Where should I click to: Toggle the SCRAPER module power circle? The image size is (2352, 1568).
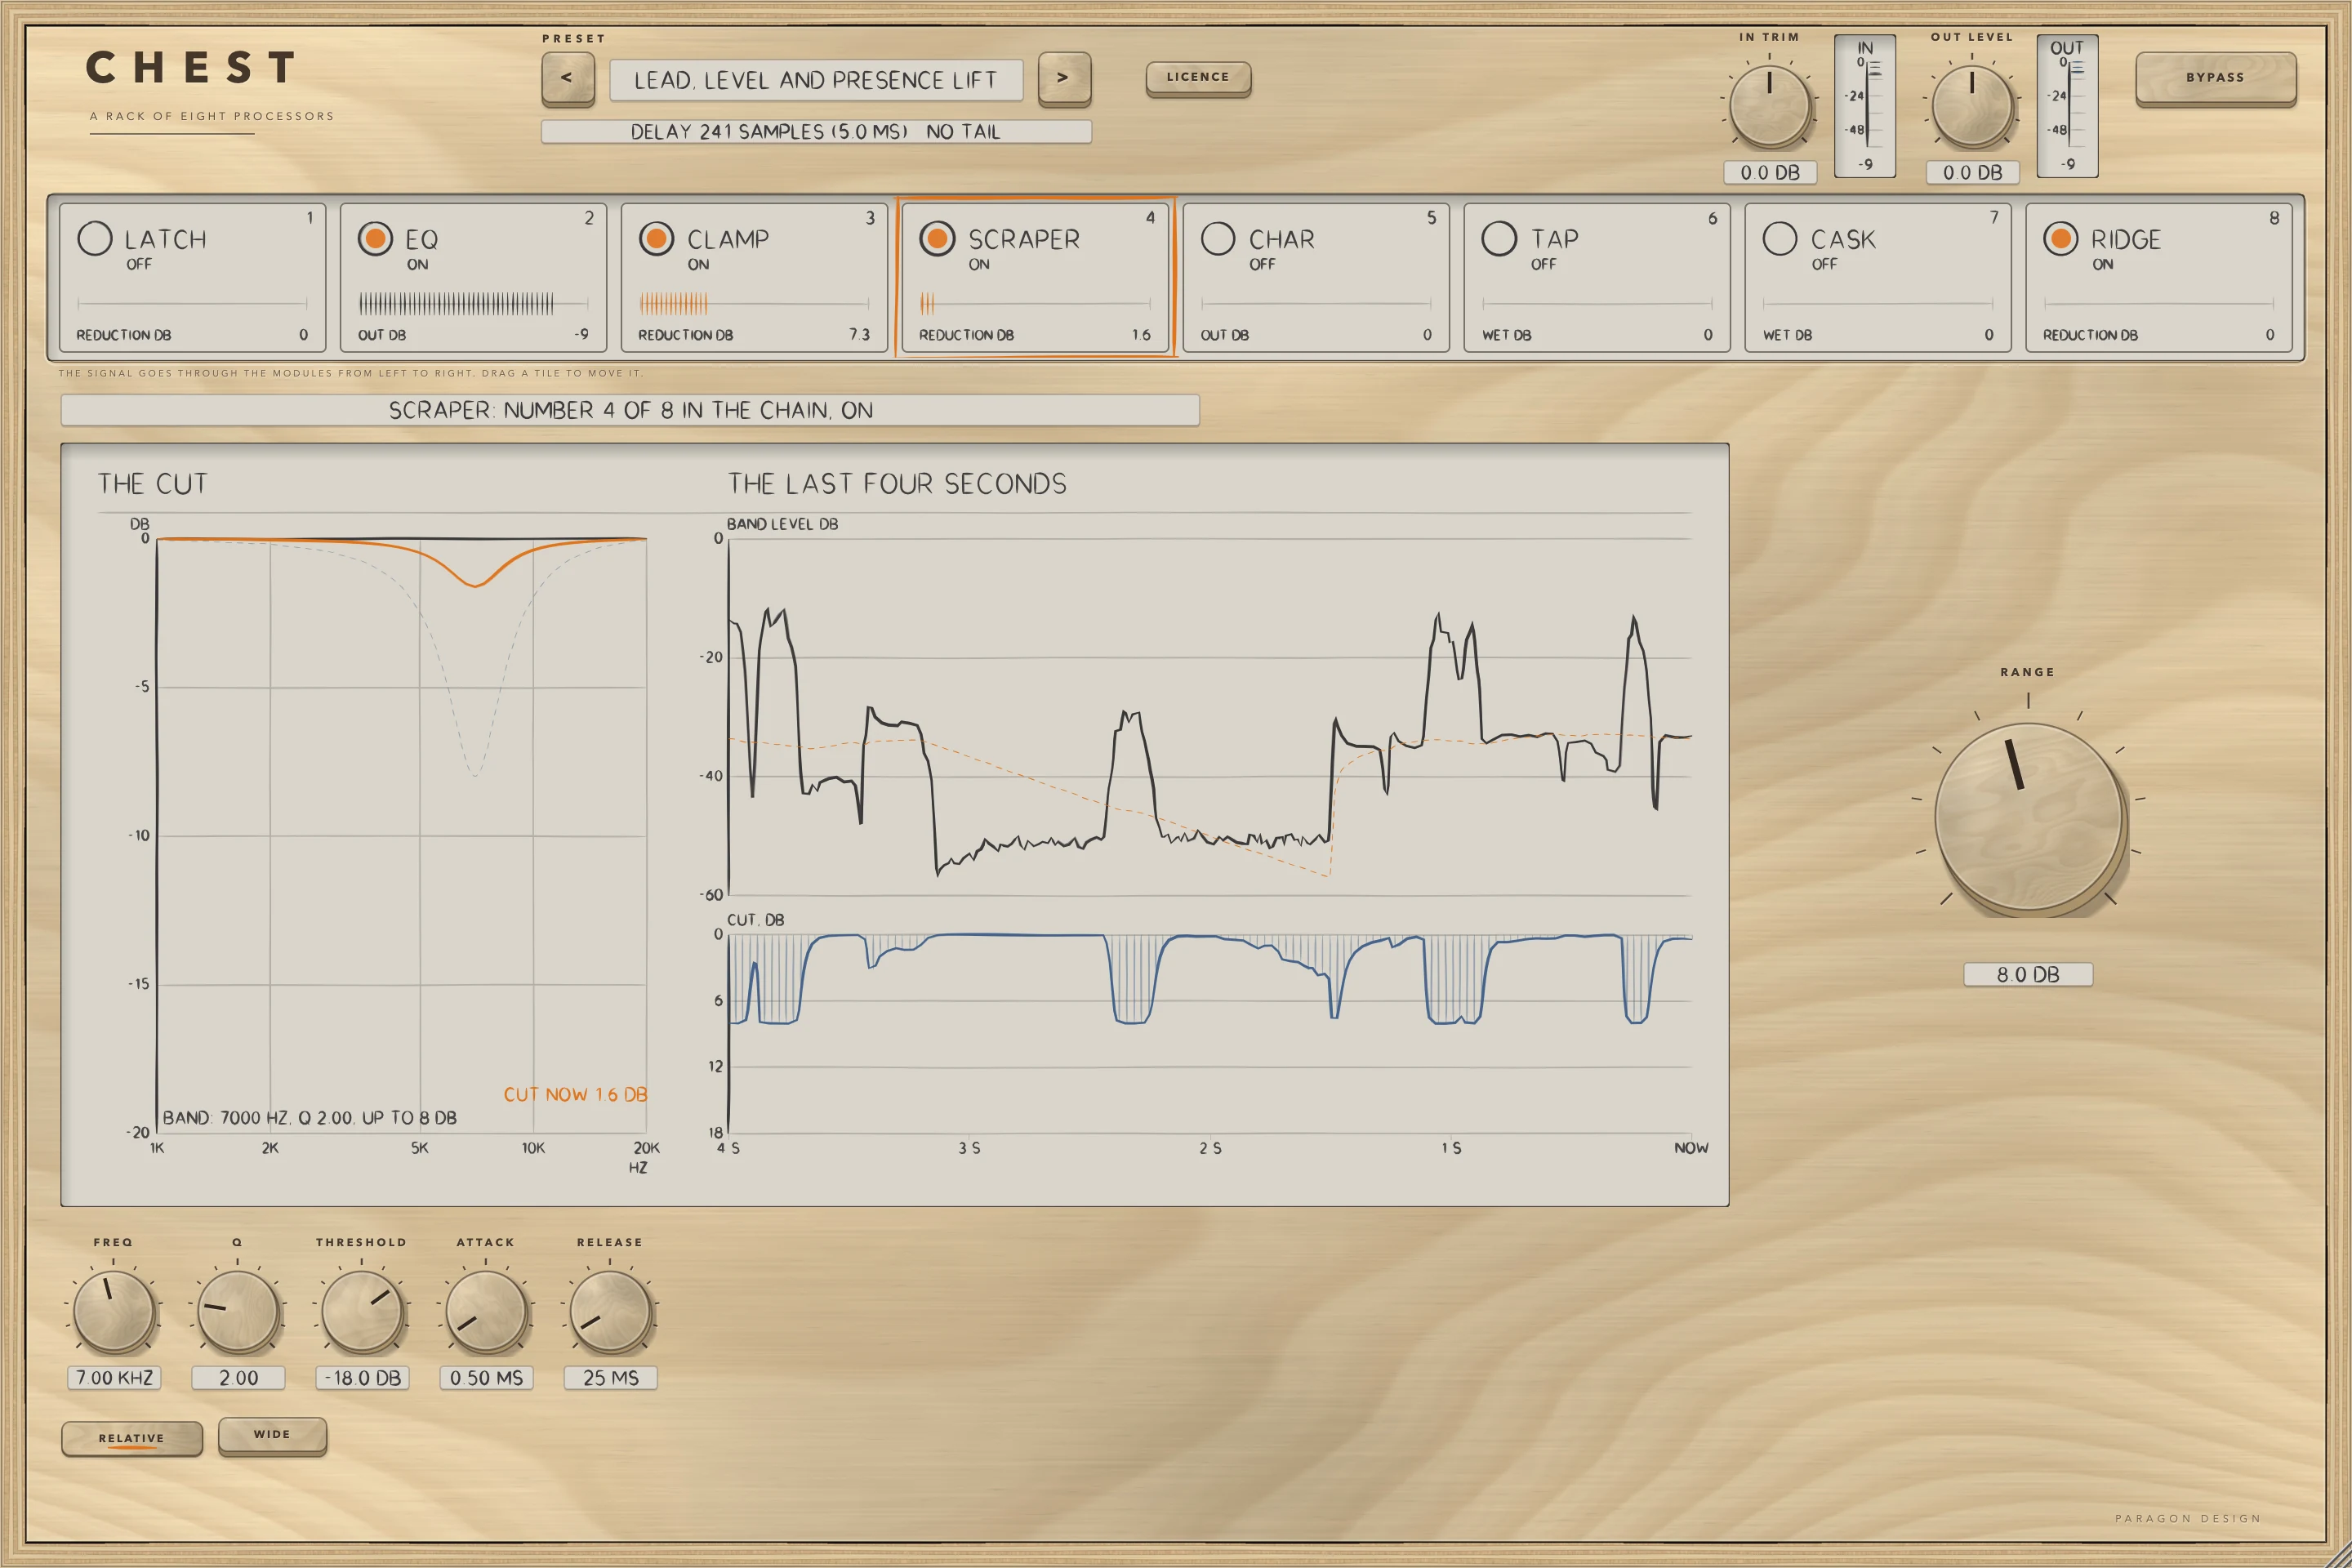pyautogui.click(x=937, y=238)
